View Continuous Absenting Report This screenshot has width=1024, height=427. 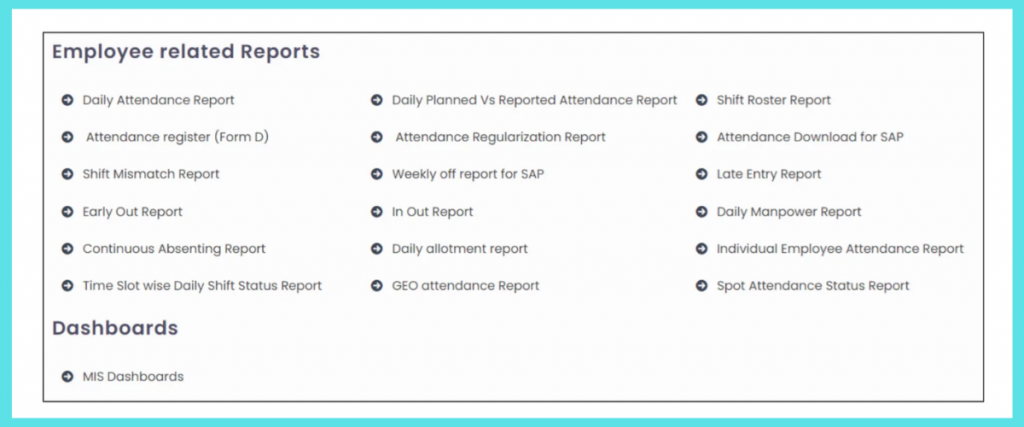[174, 249]
